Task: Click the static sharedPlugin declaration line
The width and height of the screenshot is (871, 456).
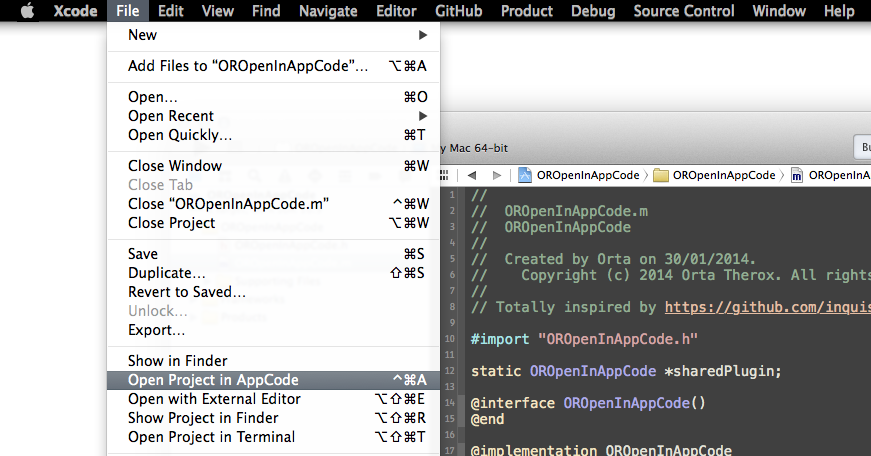Action: (626, 371)
